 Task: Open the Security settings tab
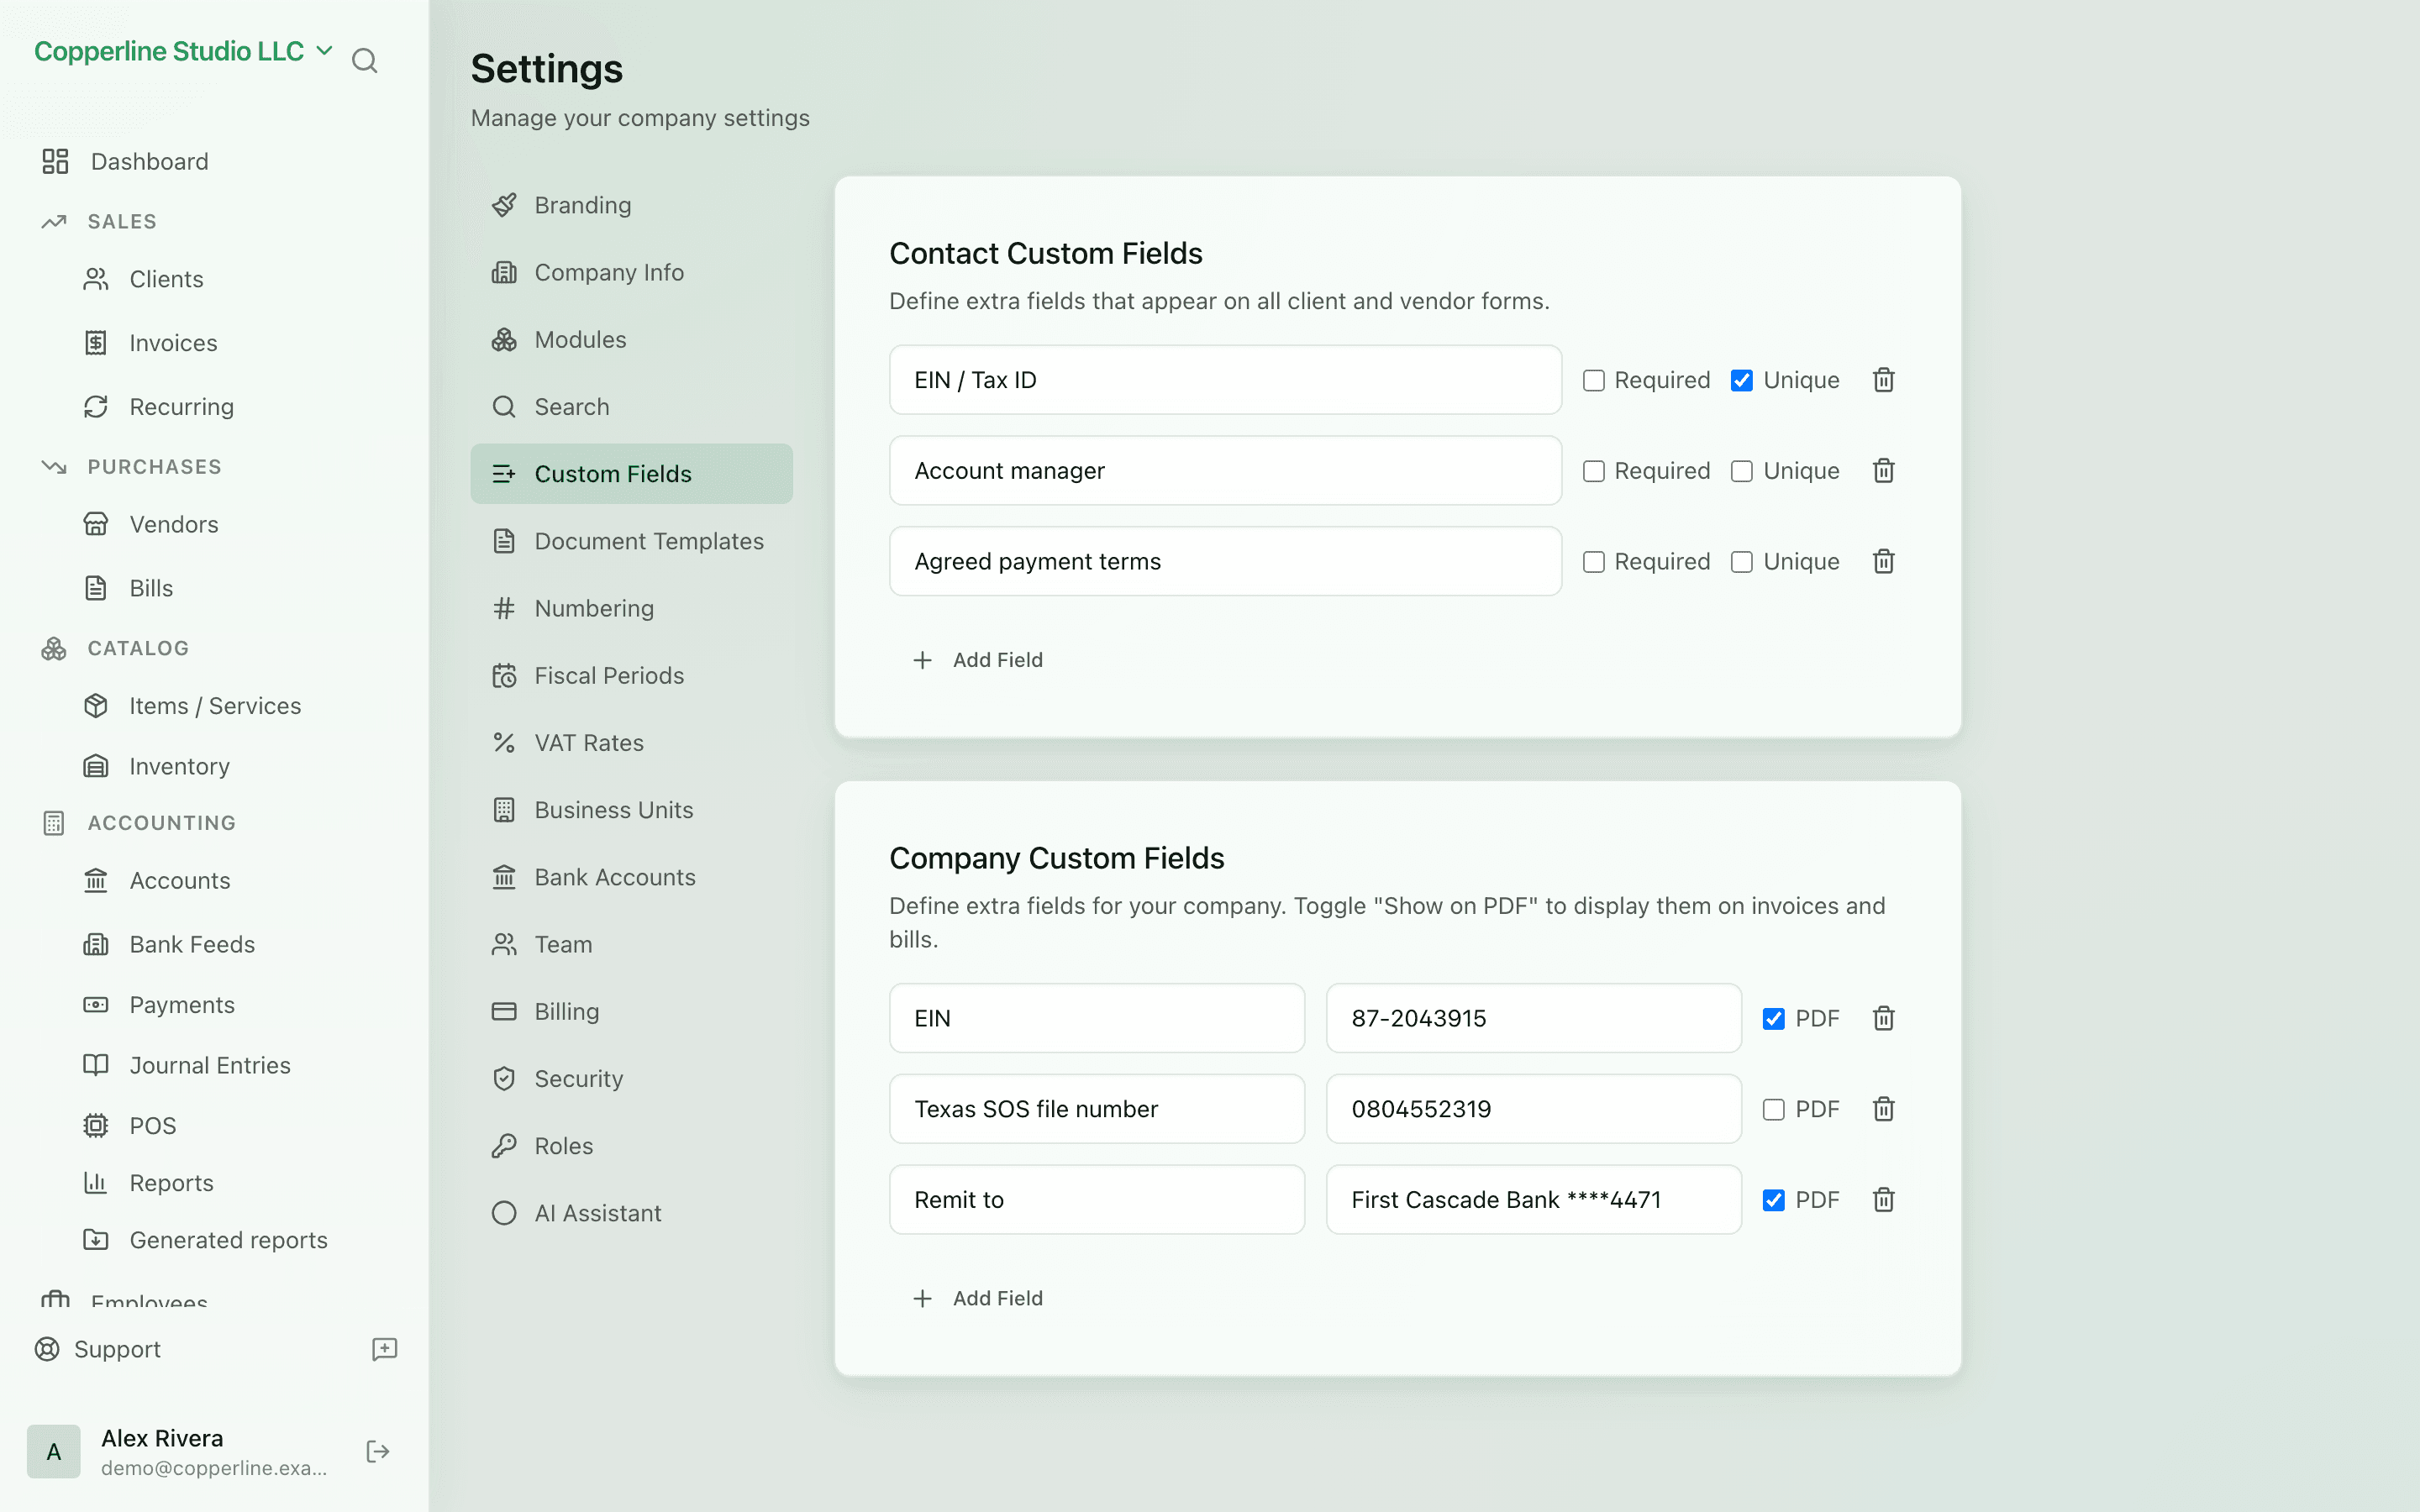tap(631, 1079)
